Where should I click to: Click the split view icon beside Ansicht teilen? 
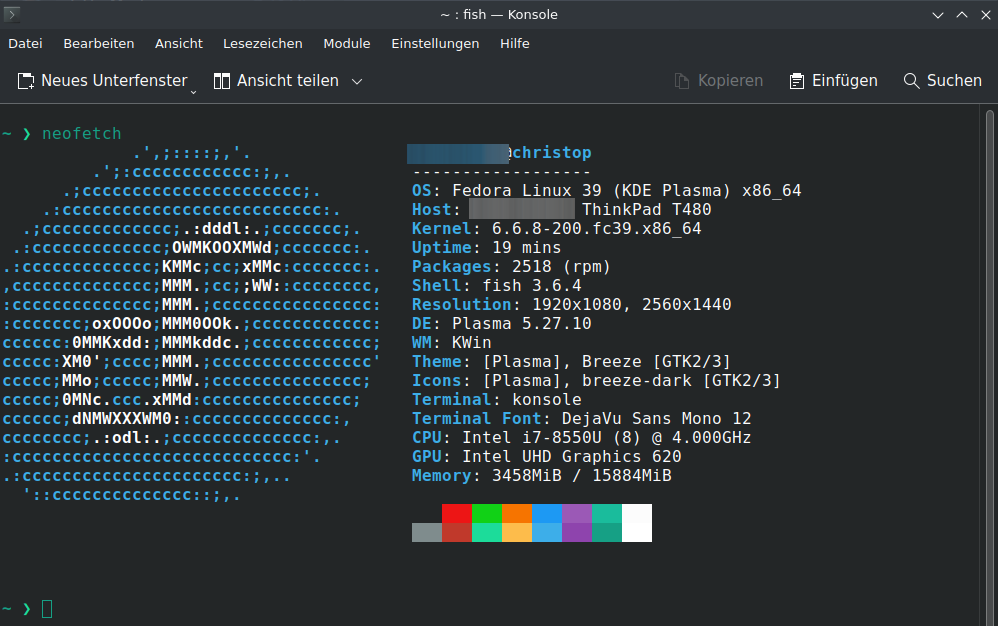tap(220, 81)
